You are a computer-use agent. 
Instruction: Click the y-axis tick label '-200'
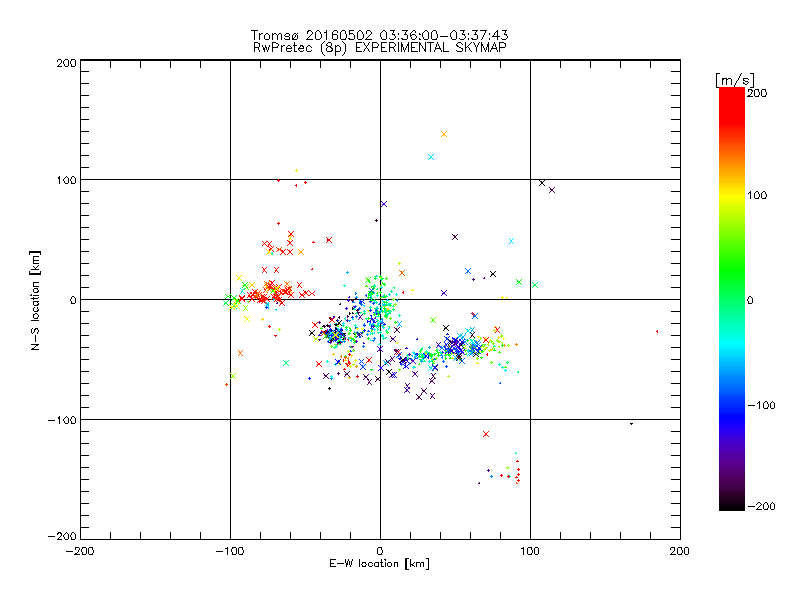62,536
